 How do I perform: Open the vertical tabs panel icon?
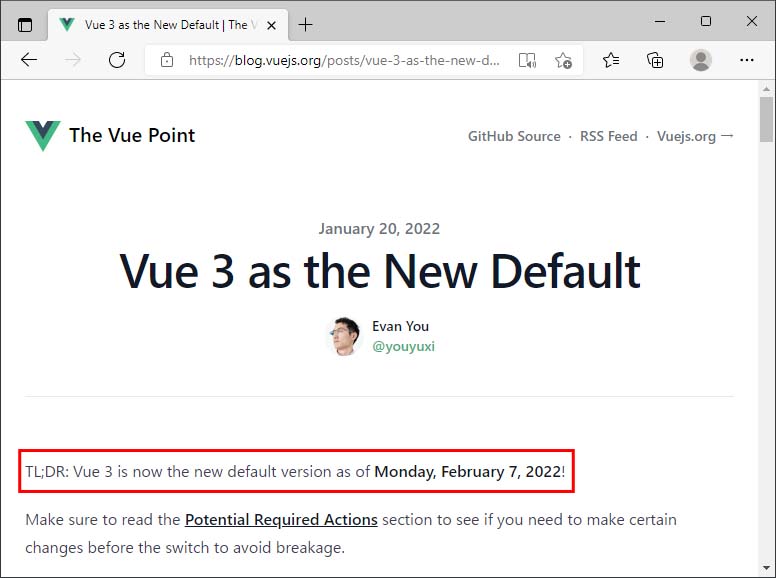[x=25, y=24]
